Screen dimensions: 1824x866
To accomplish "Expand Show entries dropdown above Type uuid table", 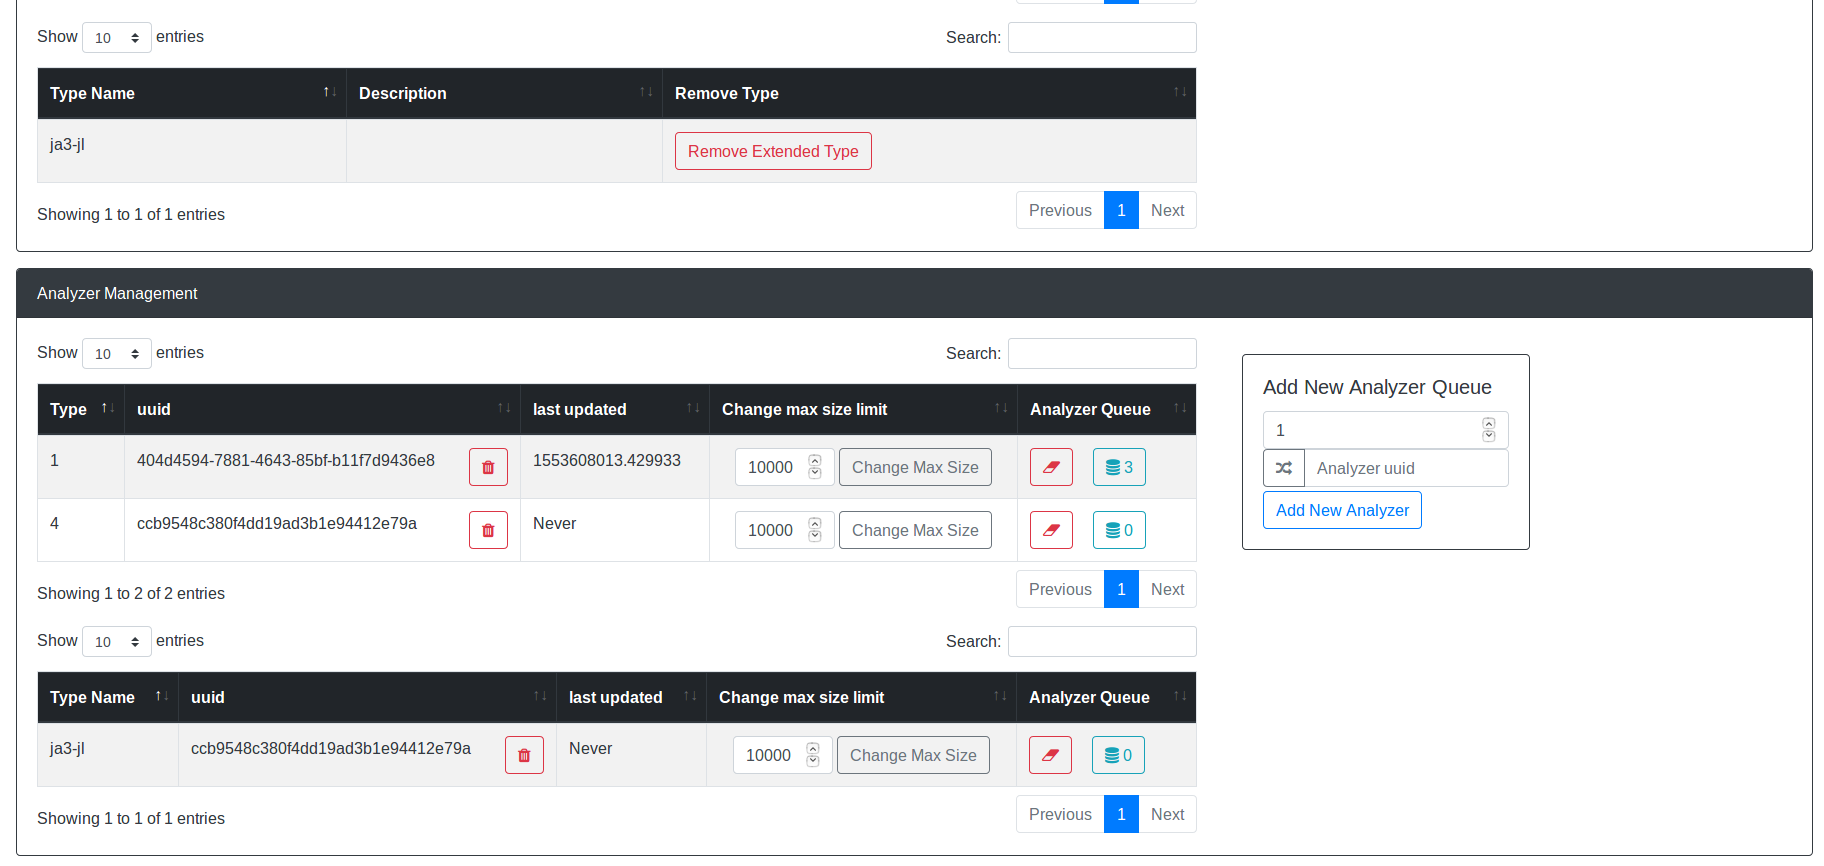I will 116,354.
